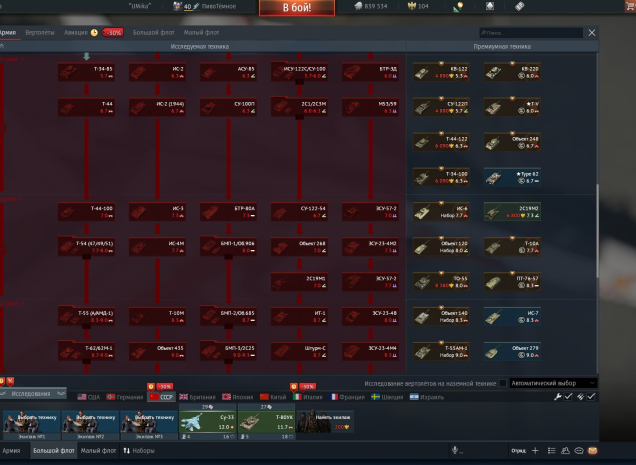This screenshot has height=465, width=636.
Task: Click the ticket-shaped icon in top bar
Action: (520, 6)
